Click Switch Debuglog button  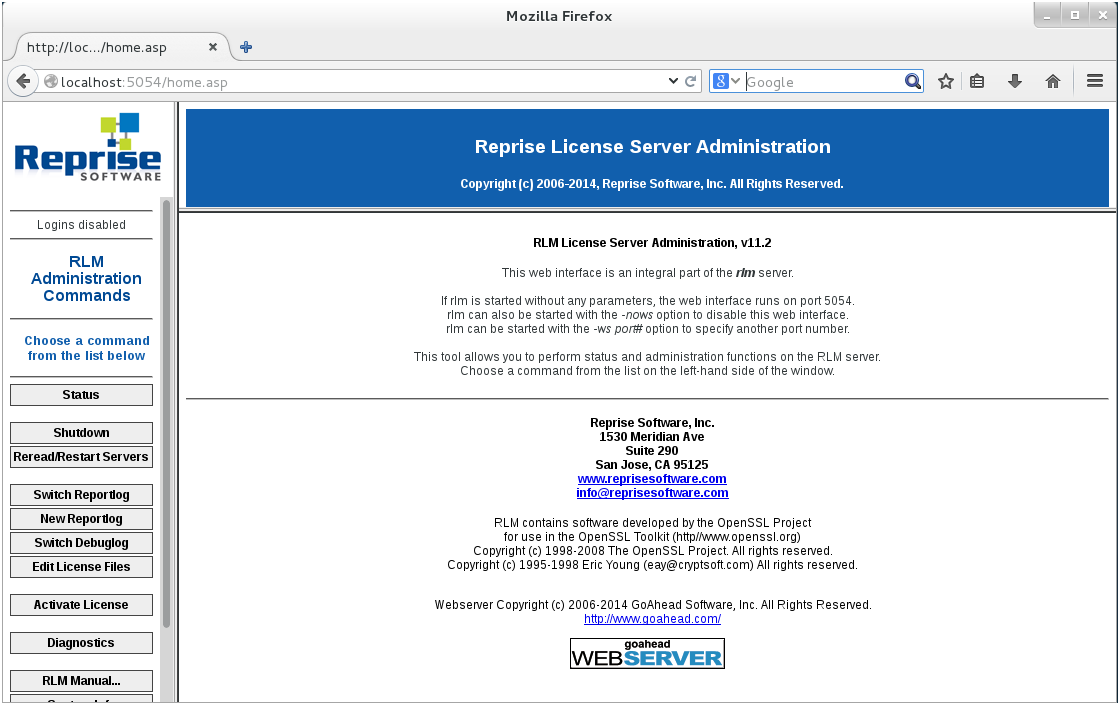click(x=81, y=543)
